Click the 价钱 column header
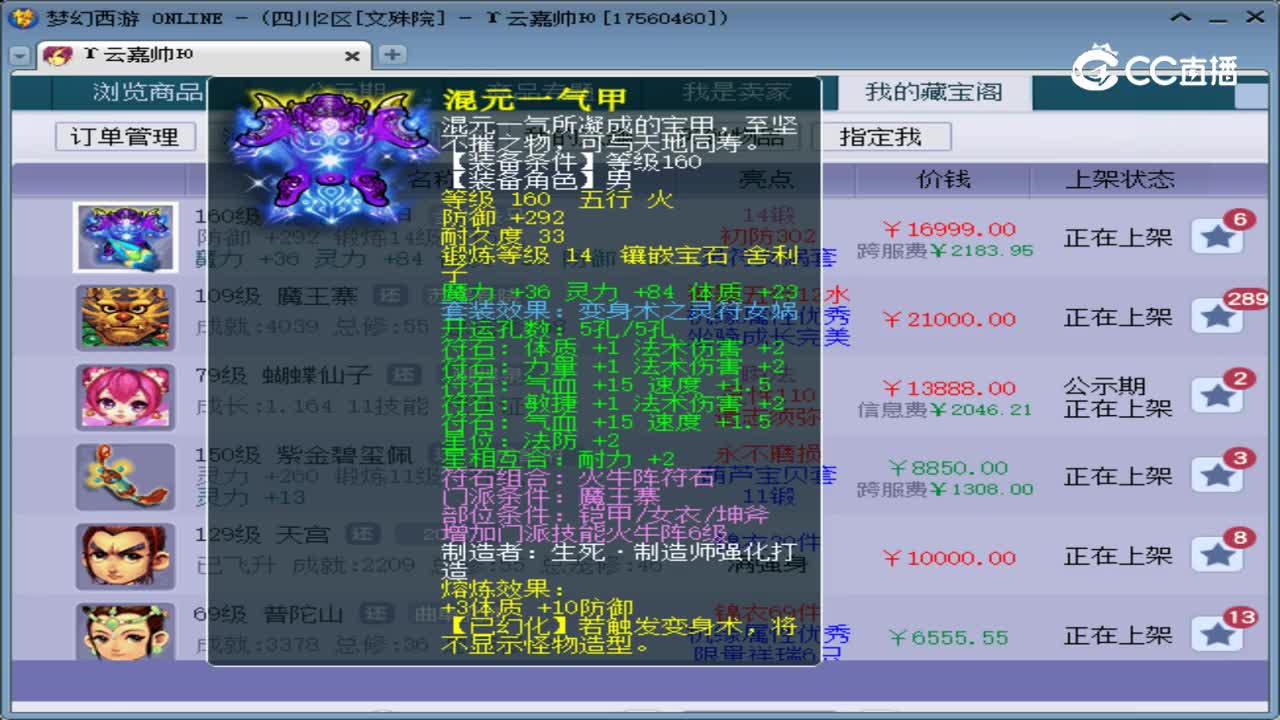1280x720 pixels. tap(944, 179)
